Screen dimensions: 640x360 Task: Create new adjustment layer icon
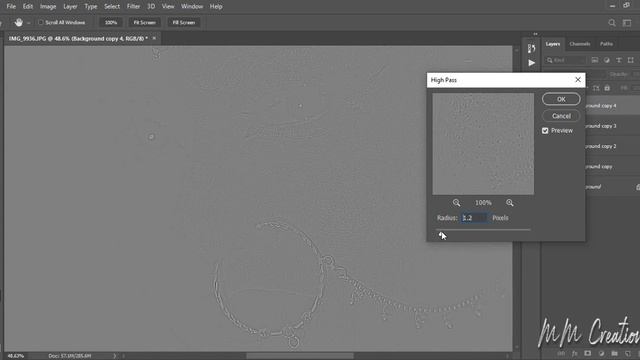(x=601, y=353)
